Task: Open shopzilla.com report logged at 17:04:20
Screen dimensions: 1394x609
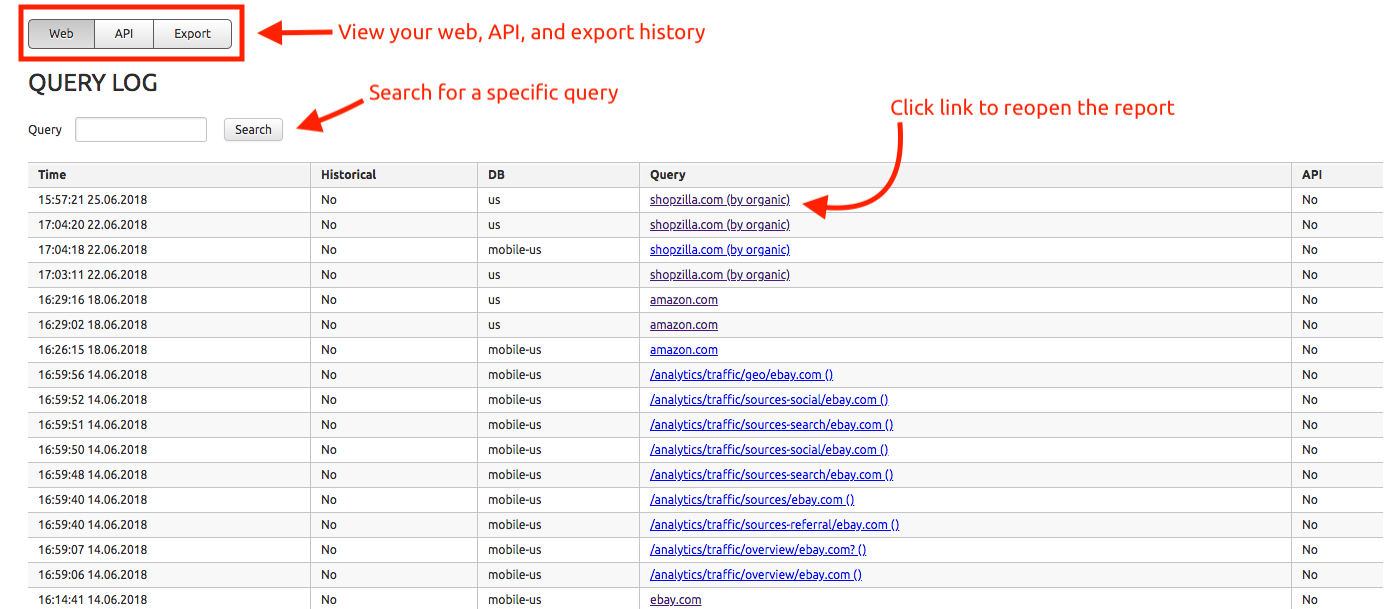Action: pyautogui.click(x=720, y=225)
